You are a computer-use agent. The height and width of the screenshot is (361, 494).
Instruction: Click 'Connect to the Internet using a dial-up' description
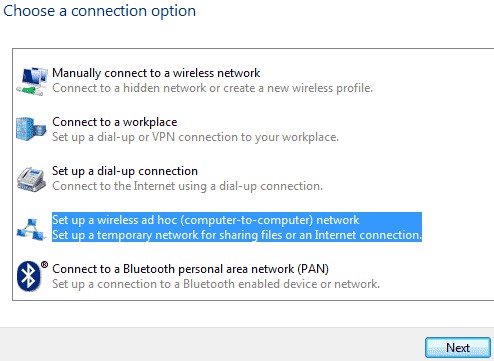pyautogui.click(x=187, y=186)
